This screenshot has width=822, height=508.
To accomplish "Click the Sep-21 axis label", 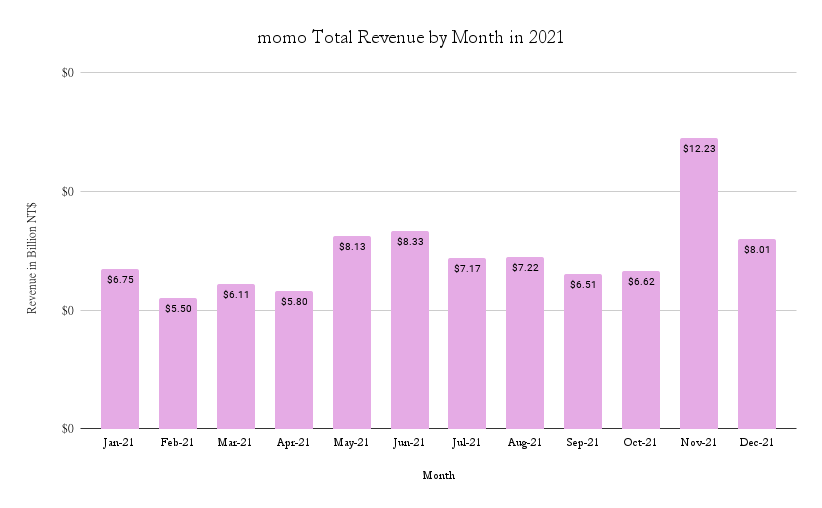I will point(582,443).
